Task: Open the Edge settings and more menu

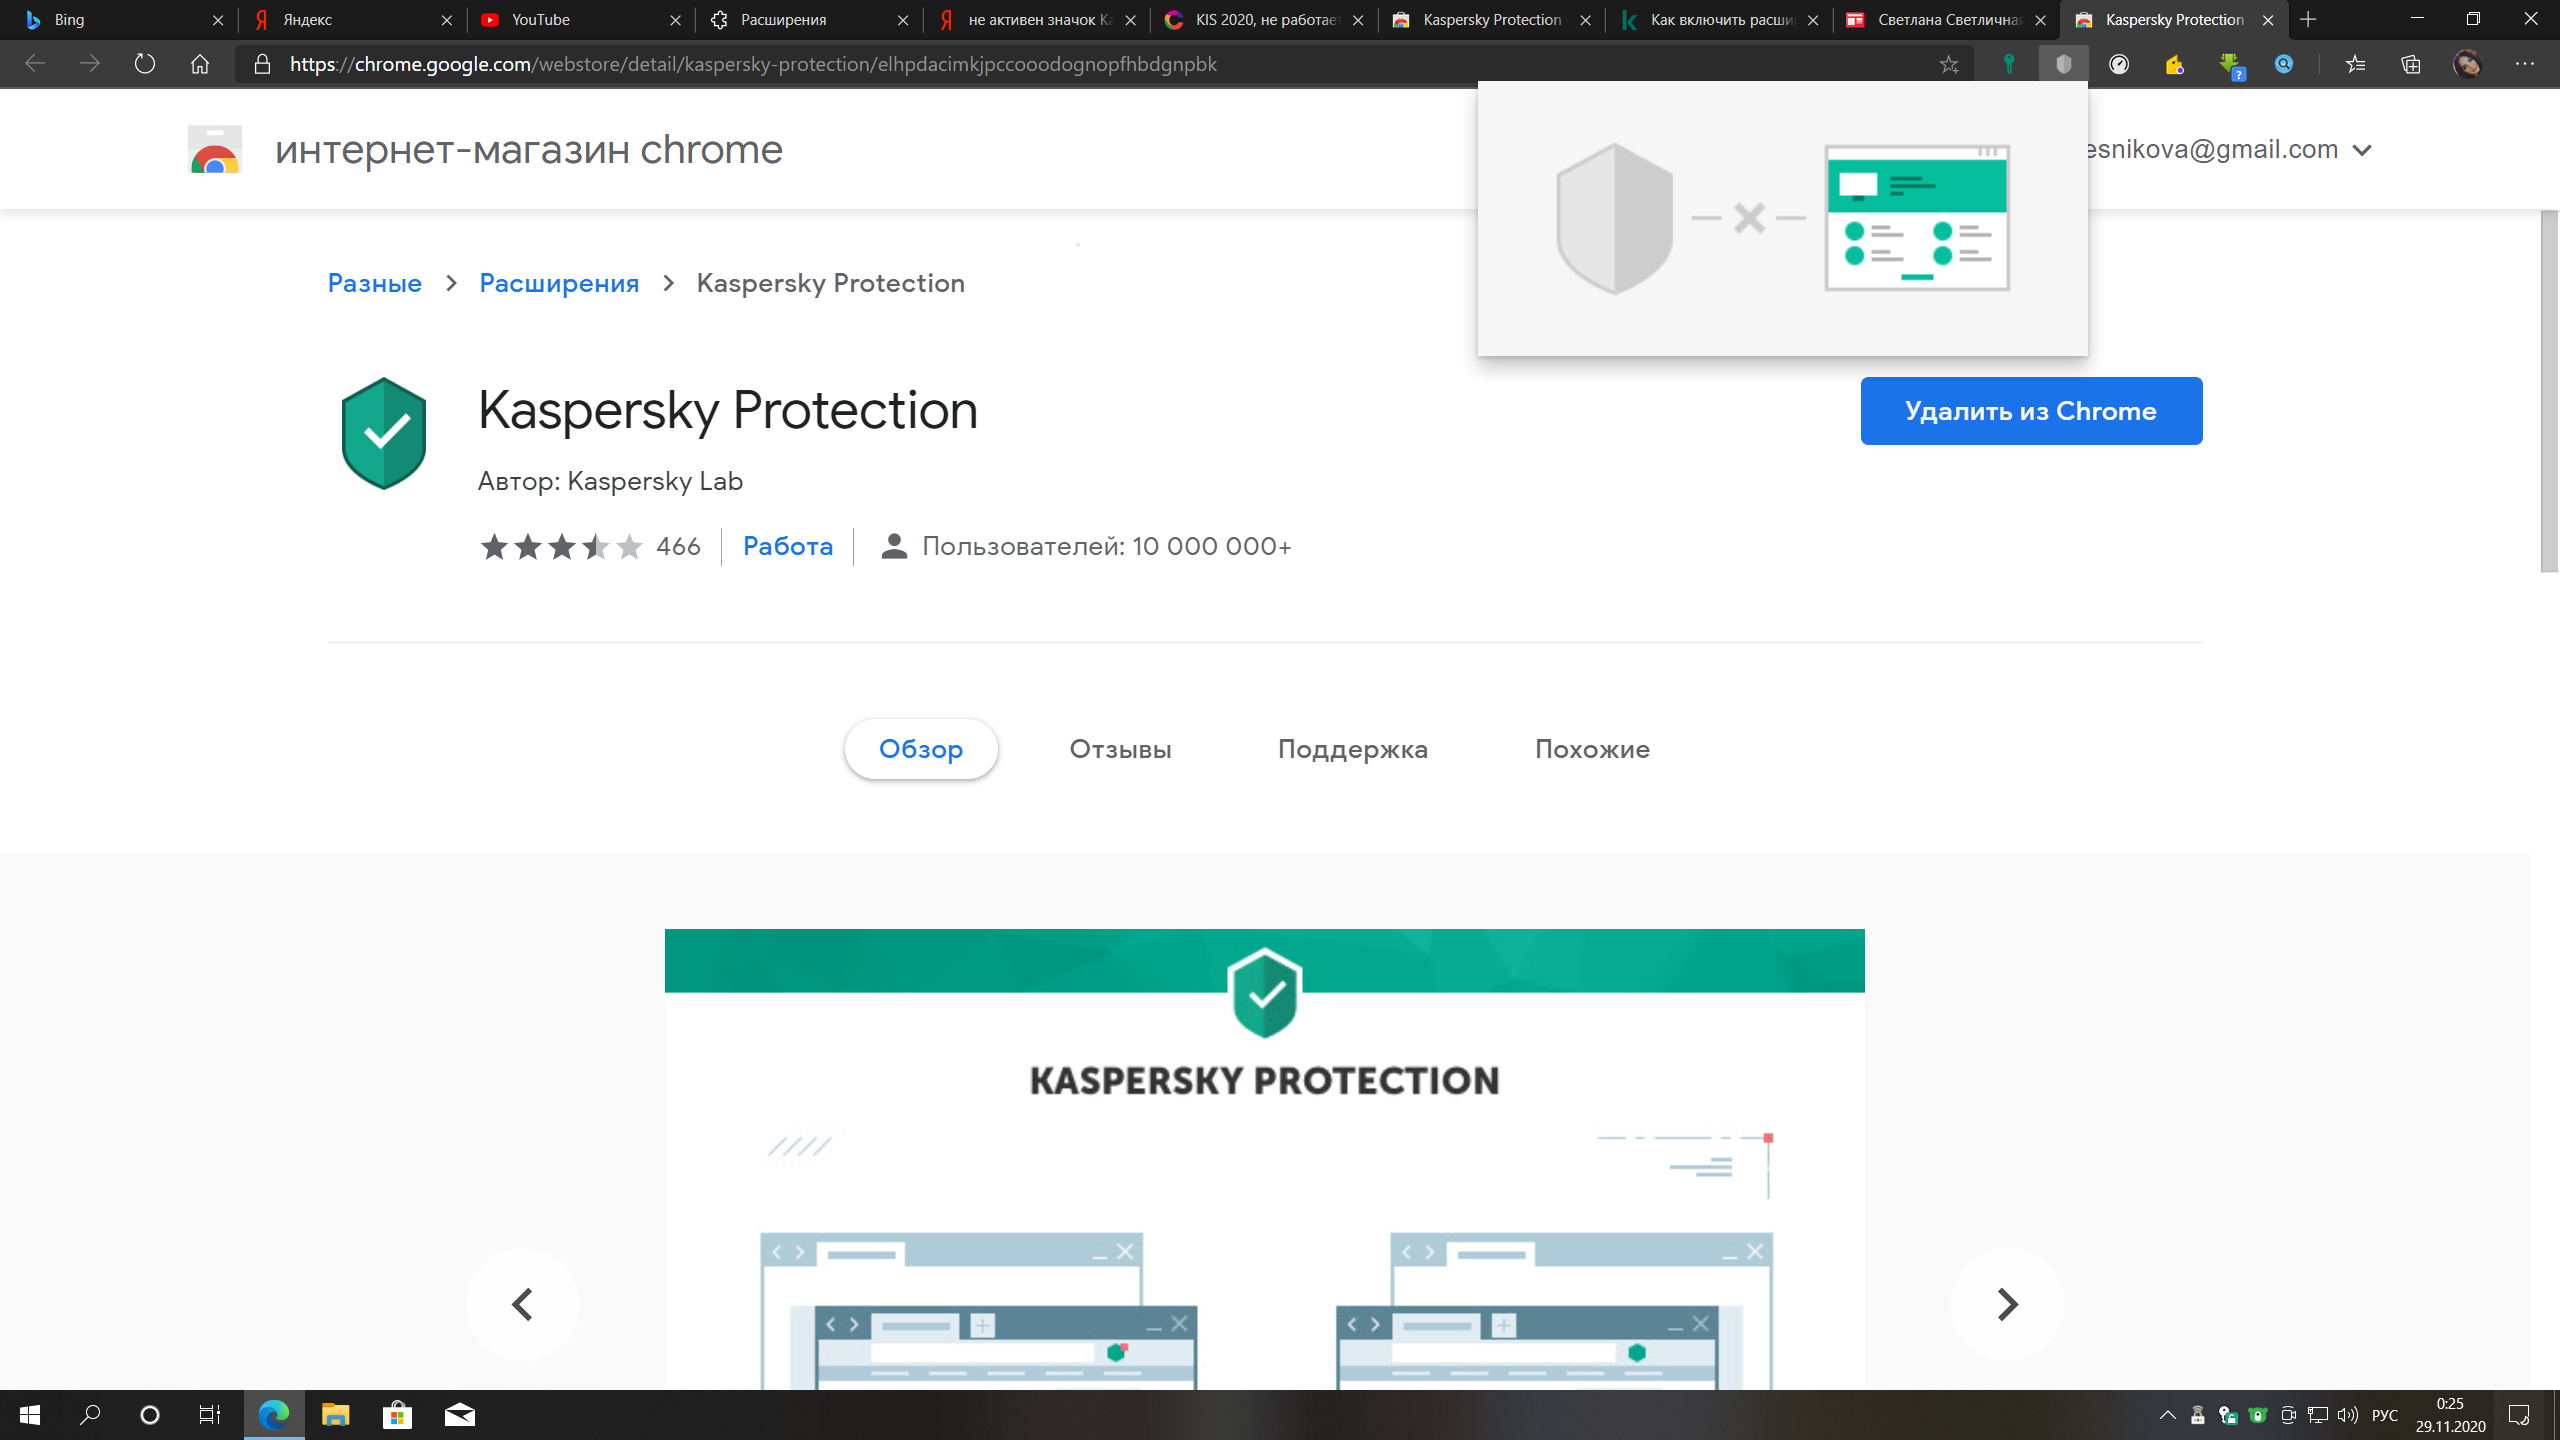Action: pos(2525,65)
